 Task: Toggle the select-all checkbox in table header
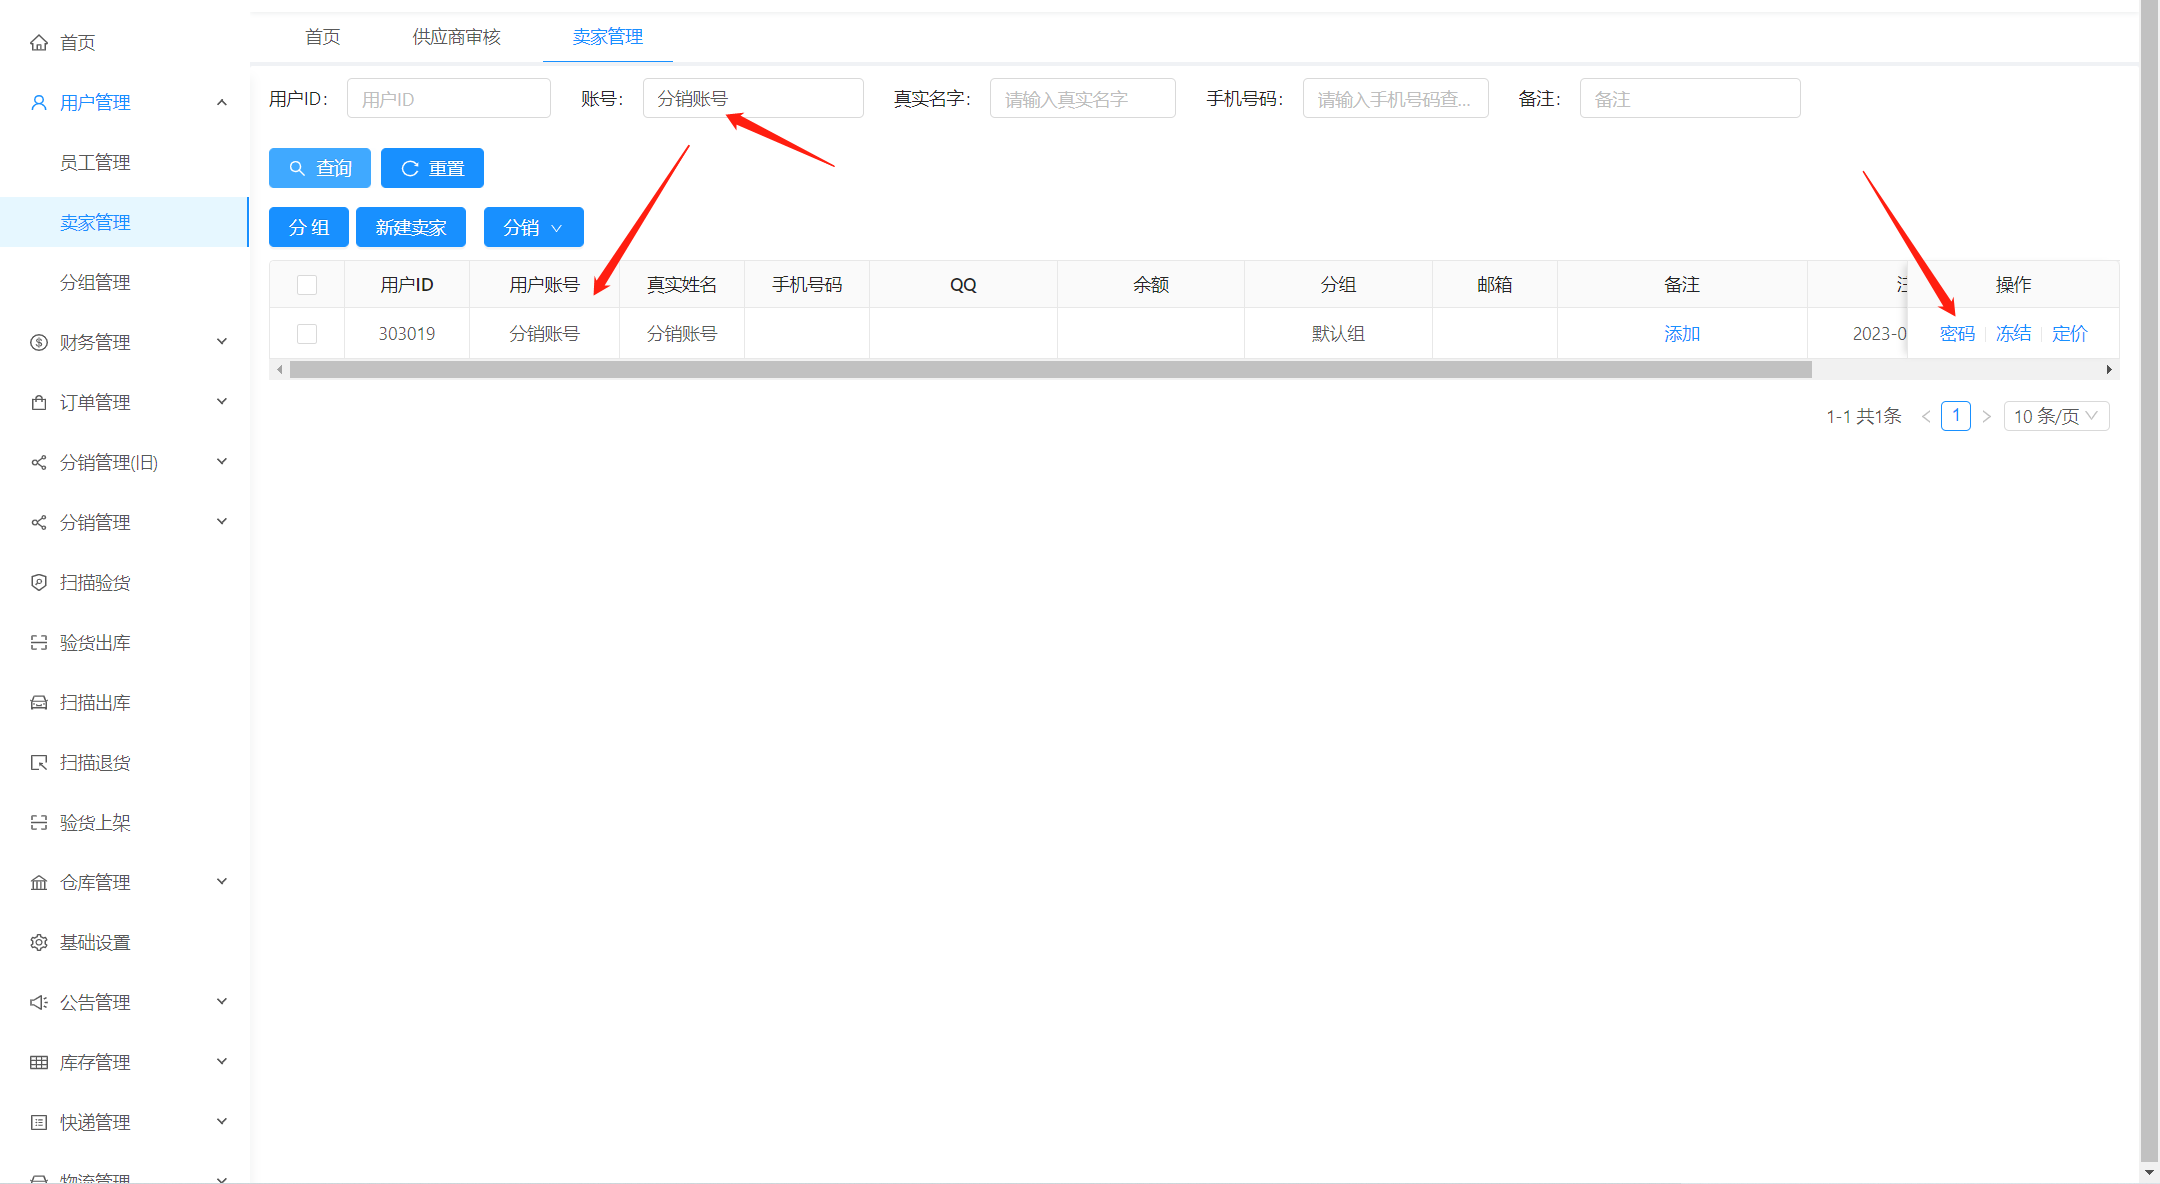pyautogui.click(x=307, y=285)
